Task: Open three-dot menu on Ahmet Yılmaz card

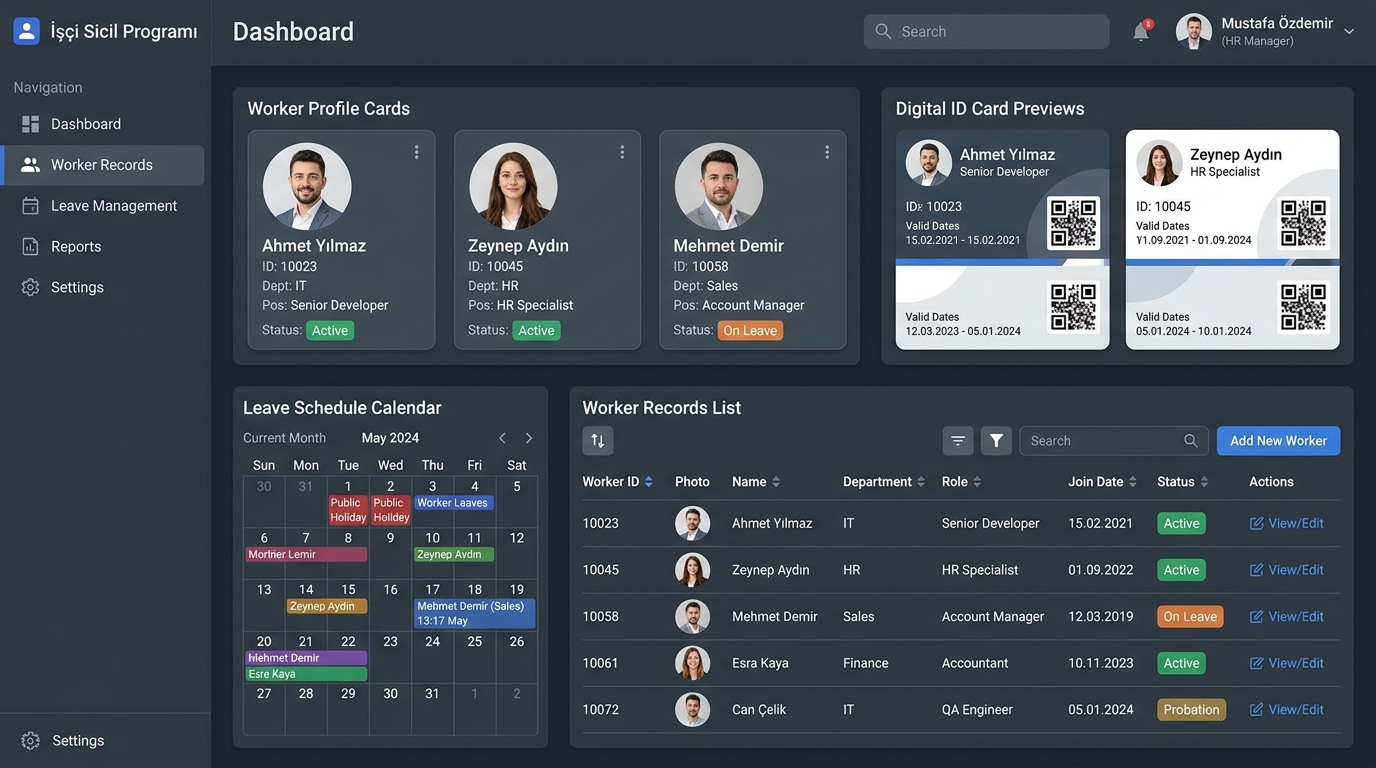Action: click(x=417, y=152)
